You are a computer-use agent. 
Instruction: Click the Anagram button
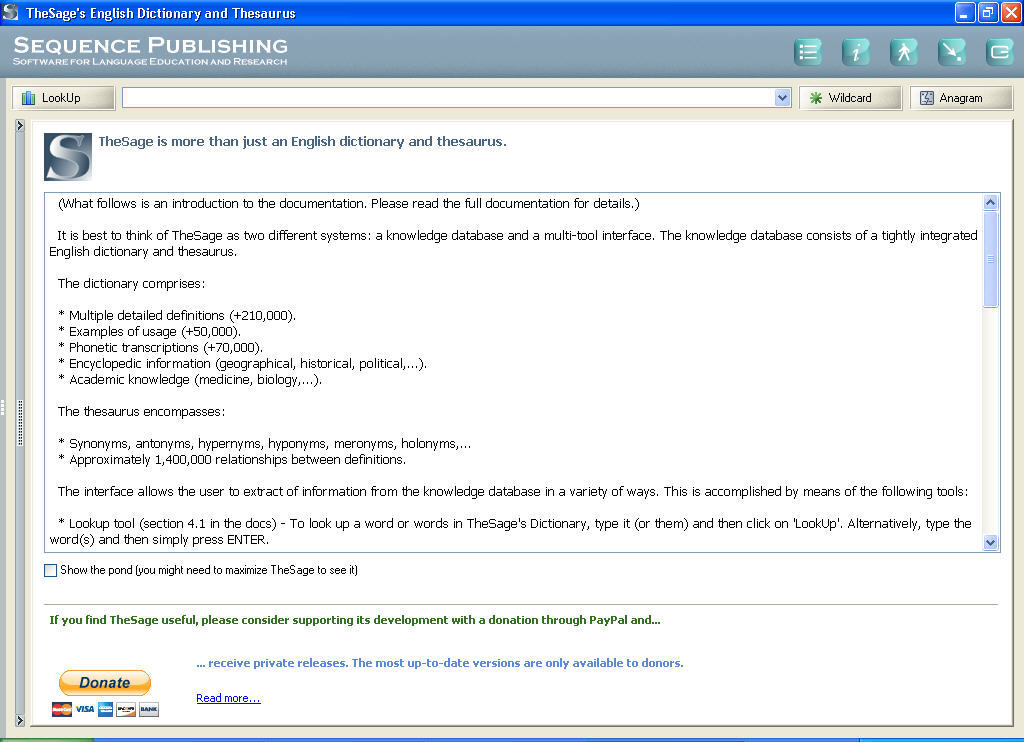point(961,98)
